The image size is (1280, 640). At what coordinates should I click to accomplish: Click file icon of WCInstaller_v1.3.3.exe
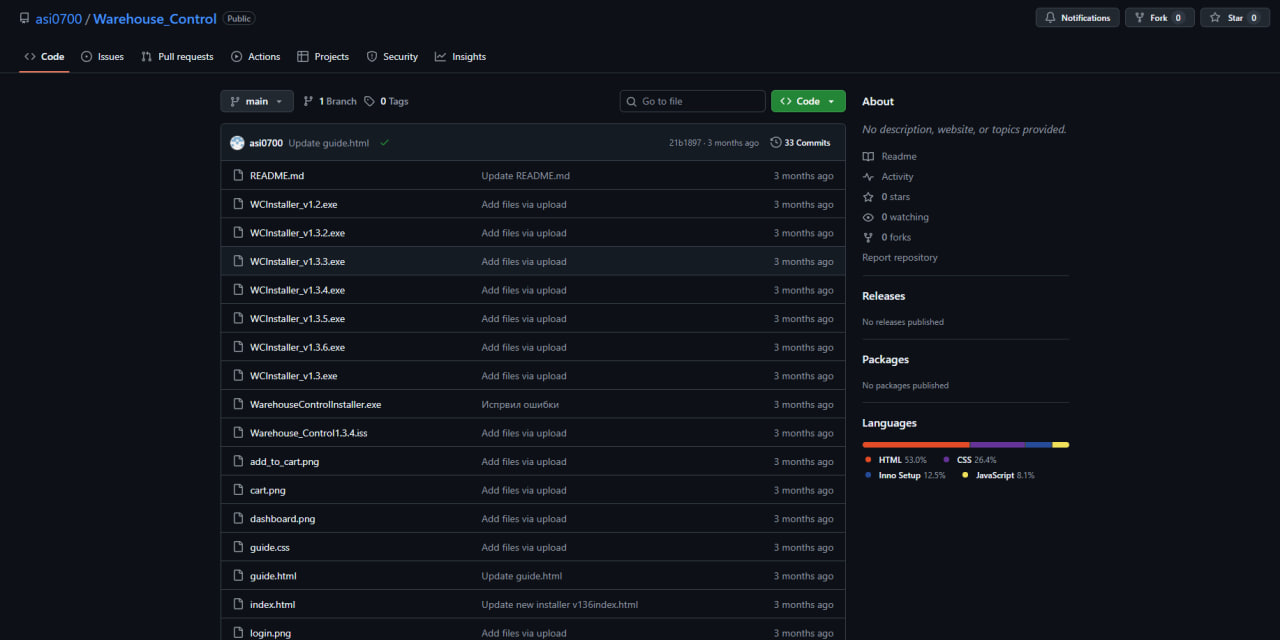click(238, 261)
